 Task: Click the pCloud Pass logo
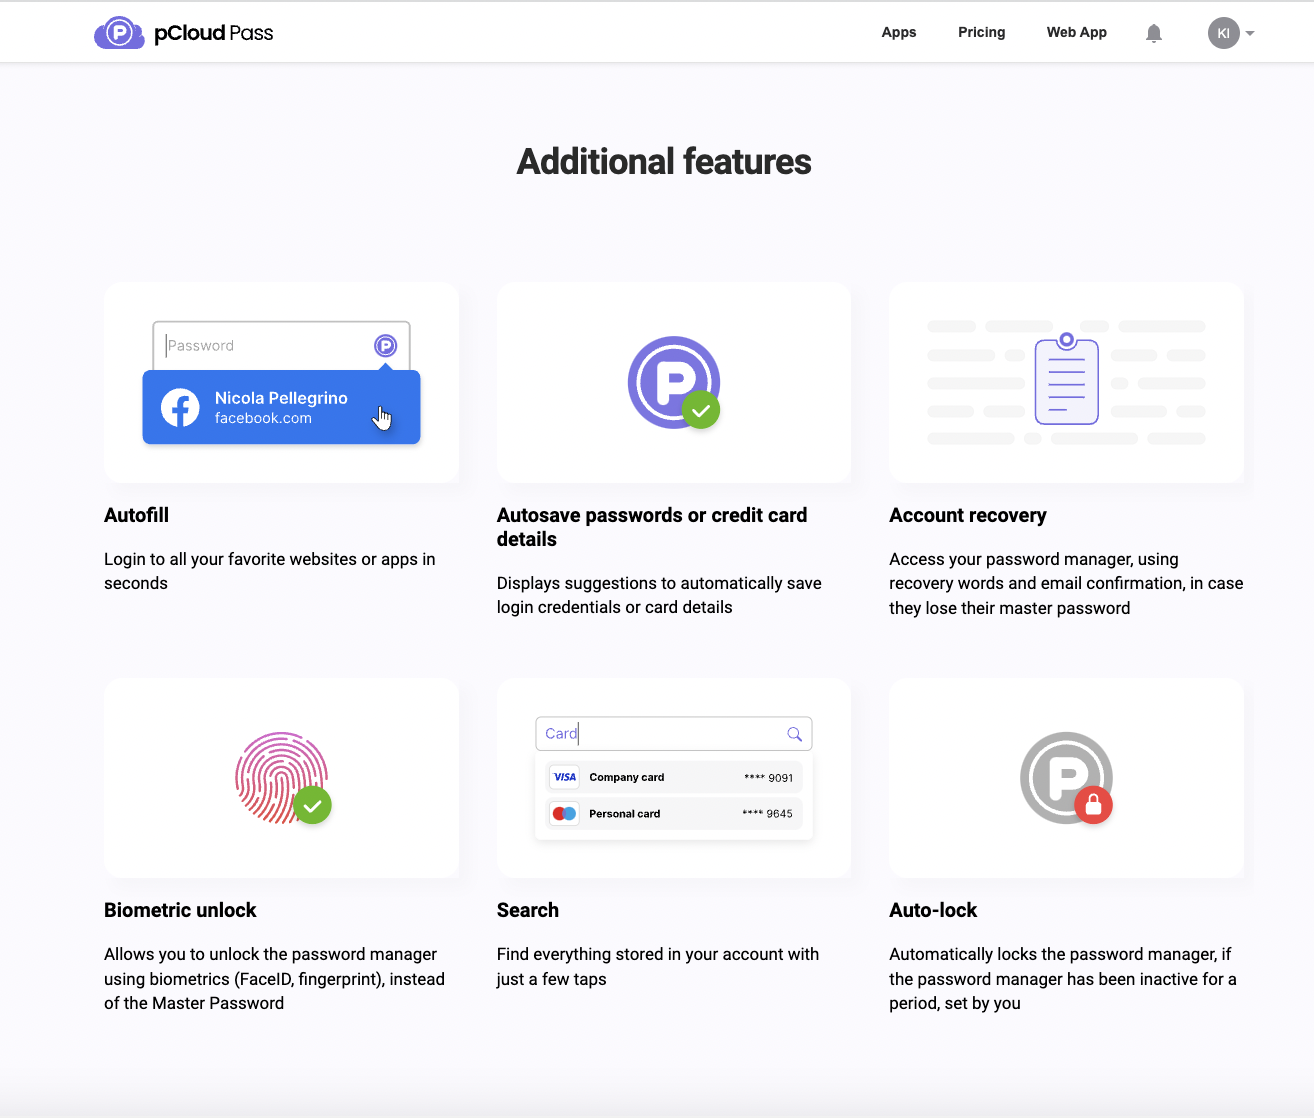183,31
